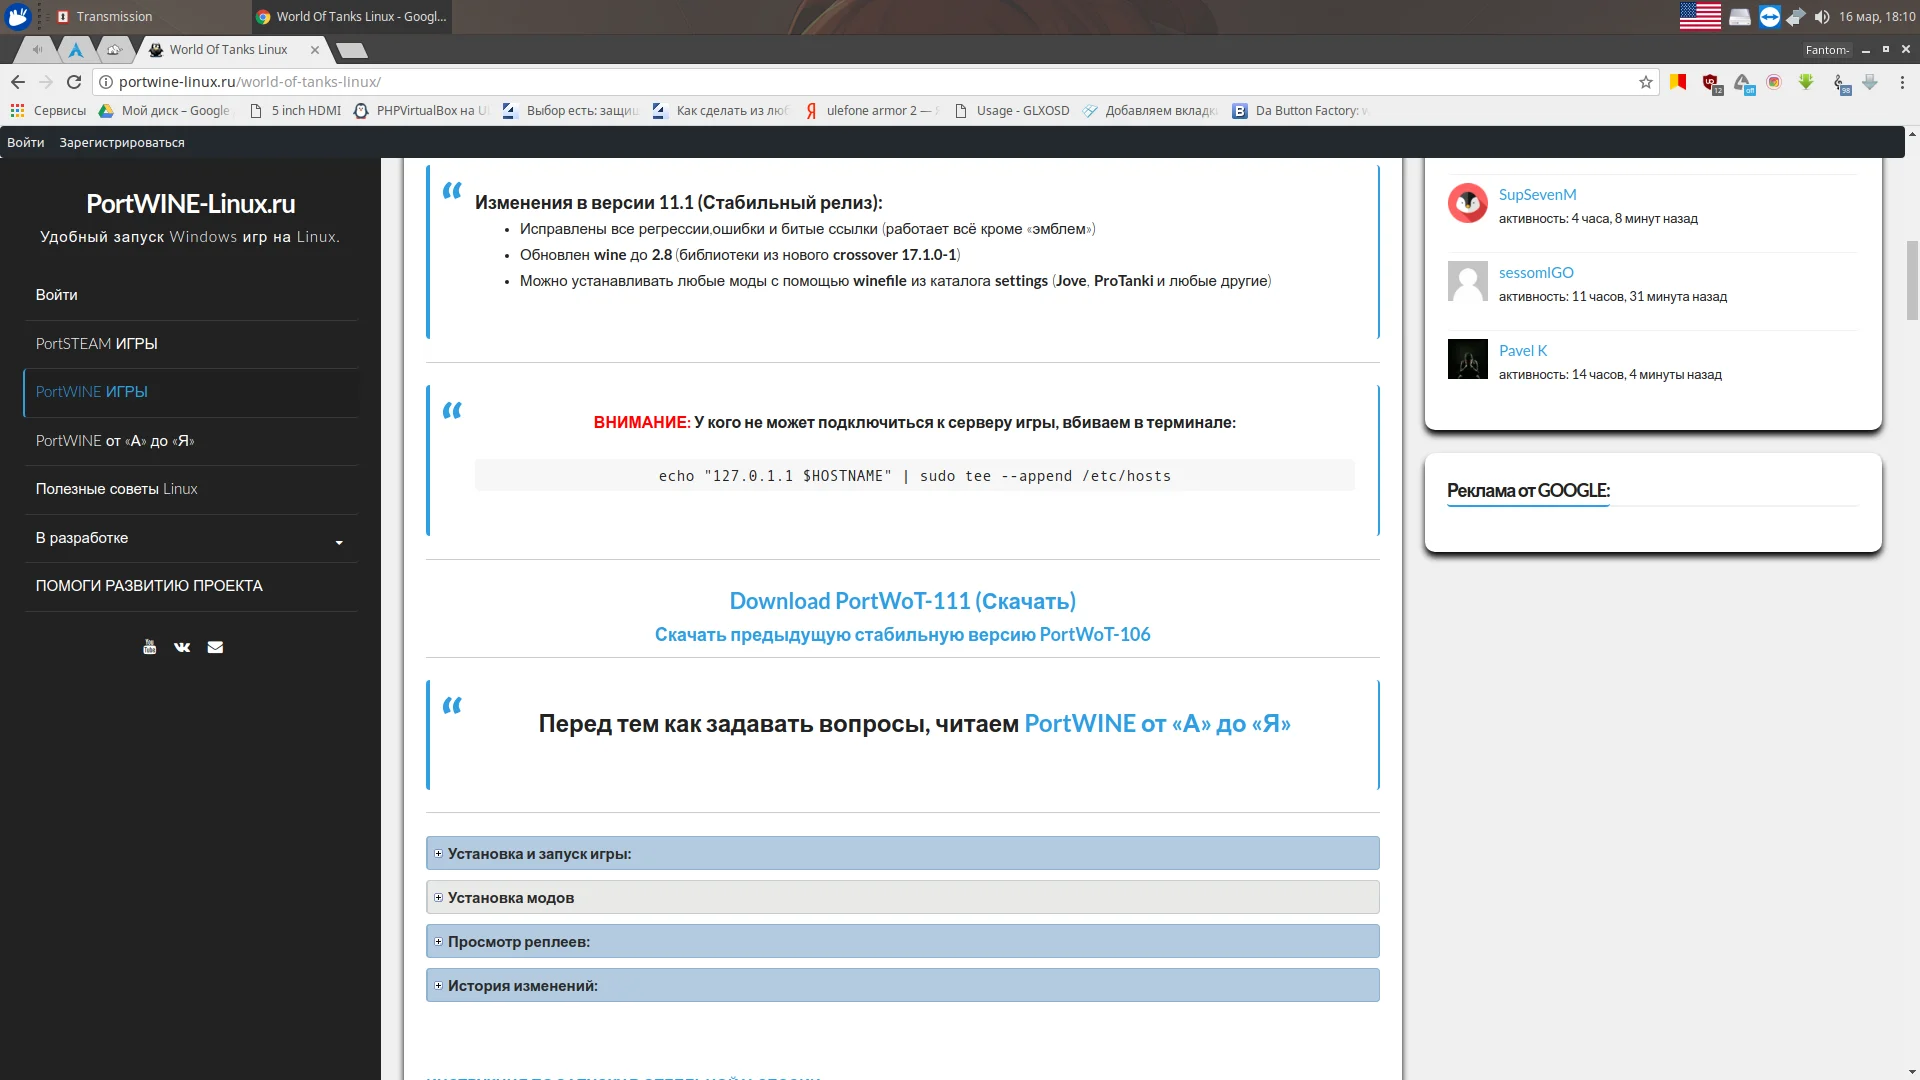Click the green download arrow extension icon
Image resolution: width=1920 pixels, height=1080 pixels.
(1806, 82)
